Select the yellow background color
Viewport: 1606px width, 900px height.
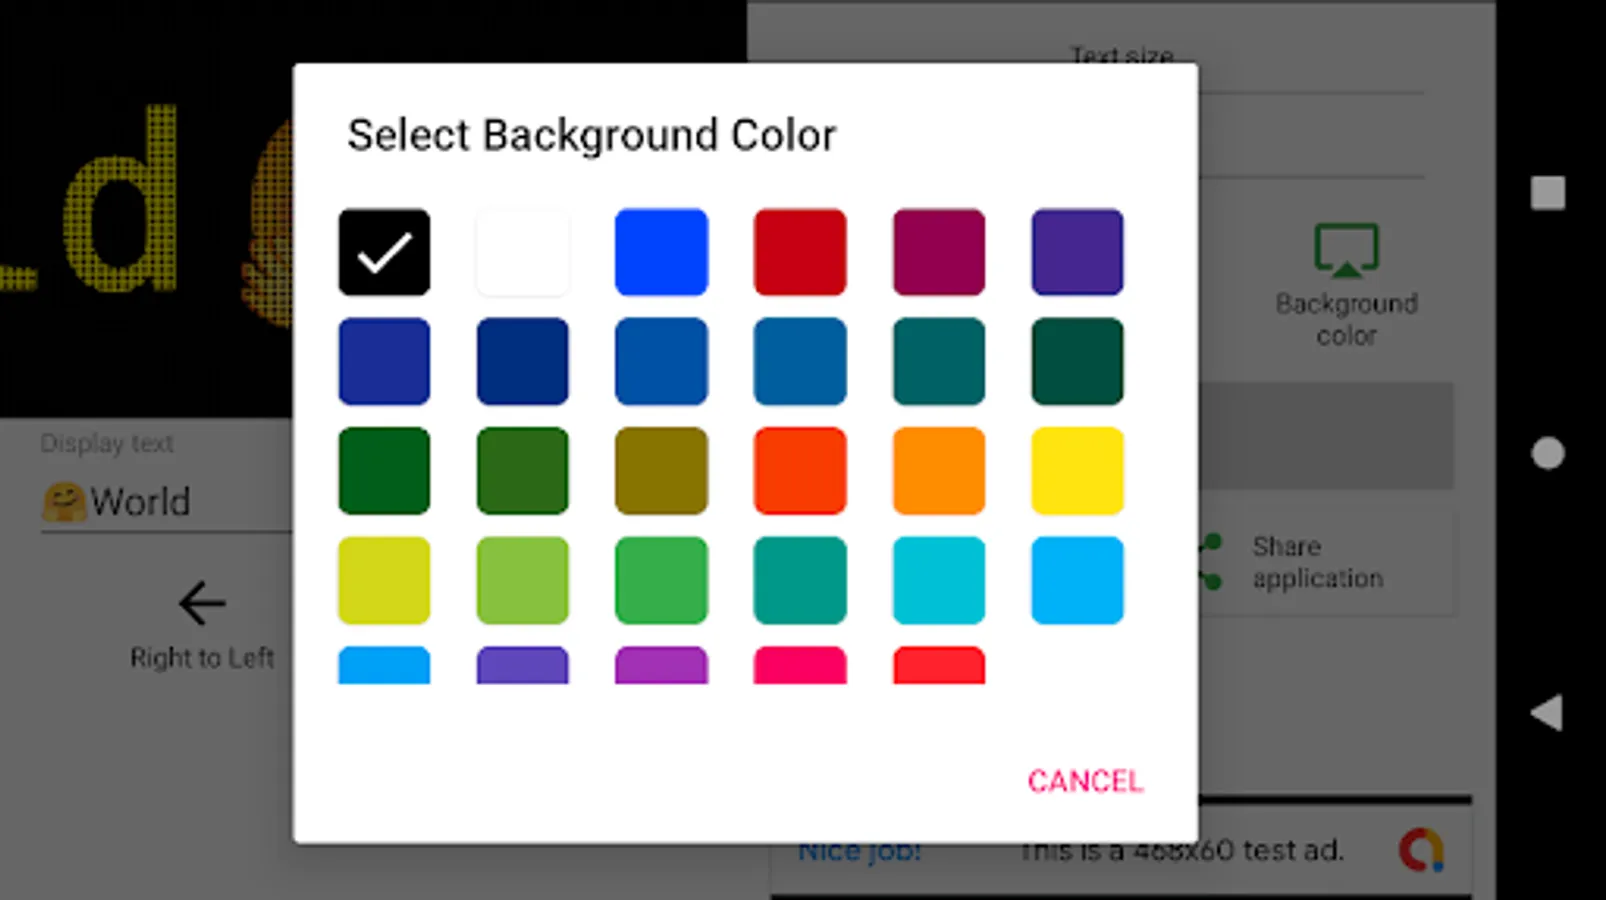pos(1077,470)
